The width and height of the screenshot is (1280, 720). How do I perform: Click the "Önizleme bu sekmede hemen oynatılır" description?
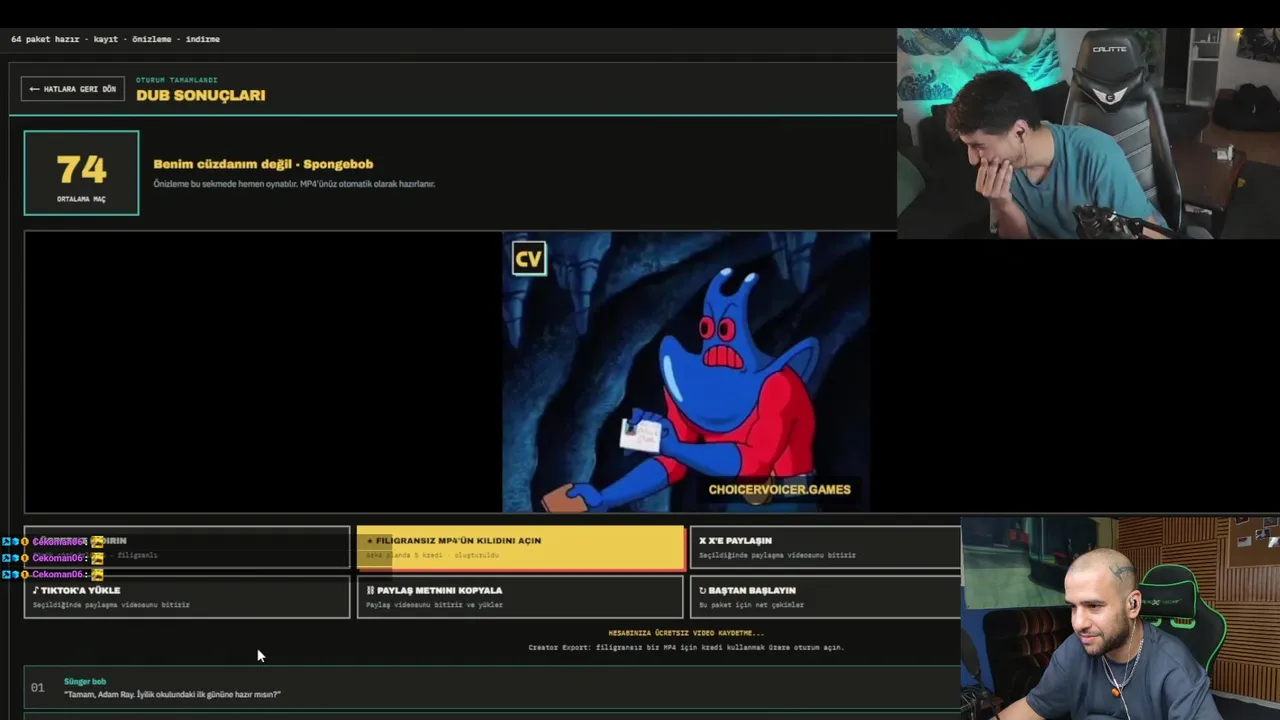pyautogui.click(x=294, y=184)
